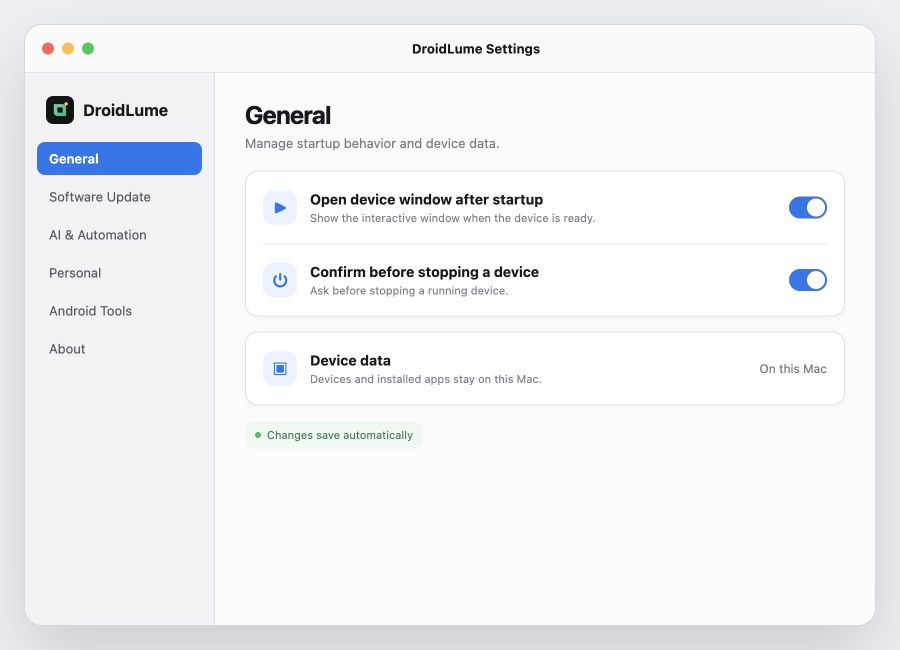Close the settings window with red button
The height and width of the screenshot is (650, 900).
point(48,49)
